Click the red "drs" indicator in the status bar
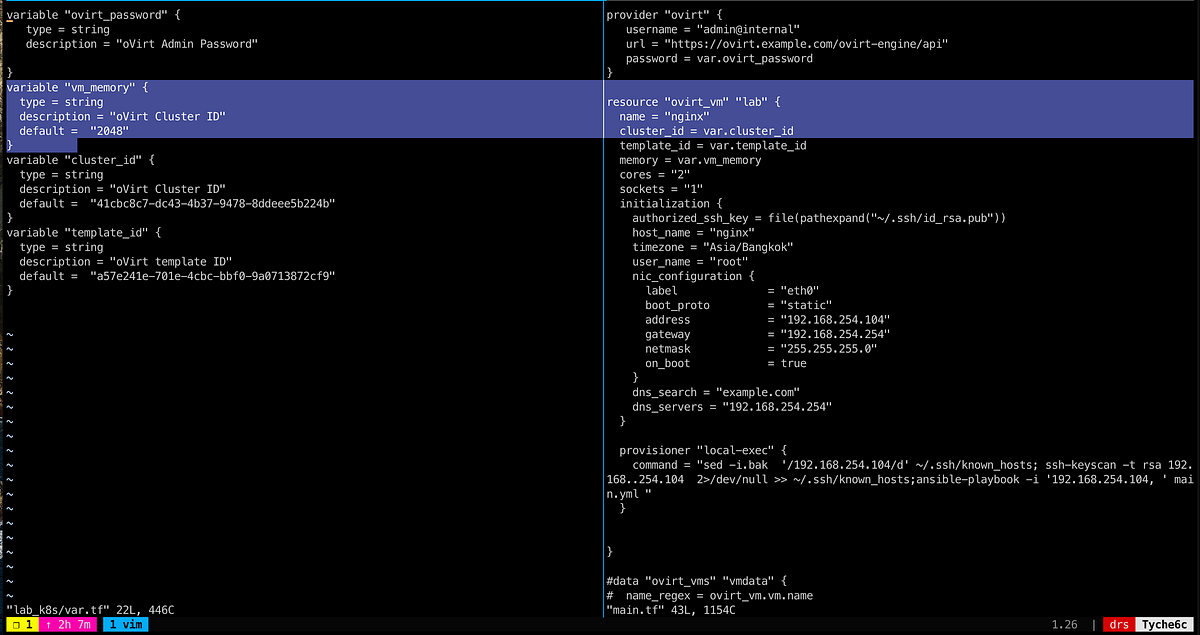 (1118, 623)
